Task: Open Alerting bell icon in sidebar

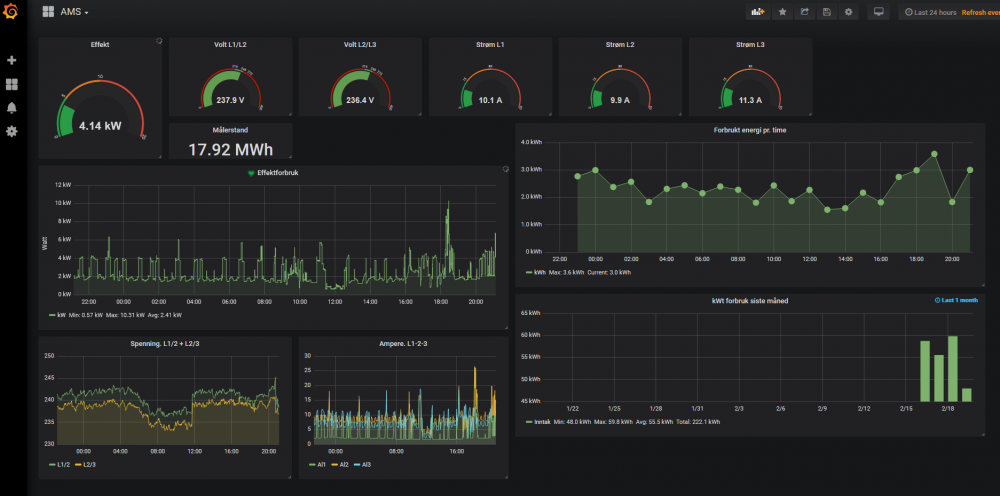Action: (12, 108)
